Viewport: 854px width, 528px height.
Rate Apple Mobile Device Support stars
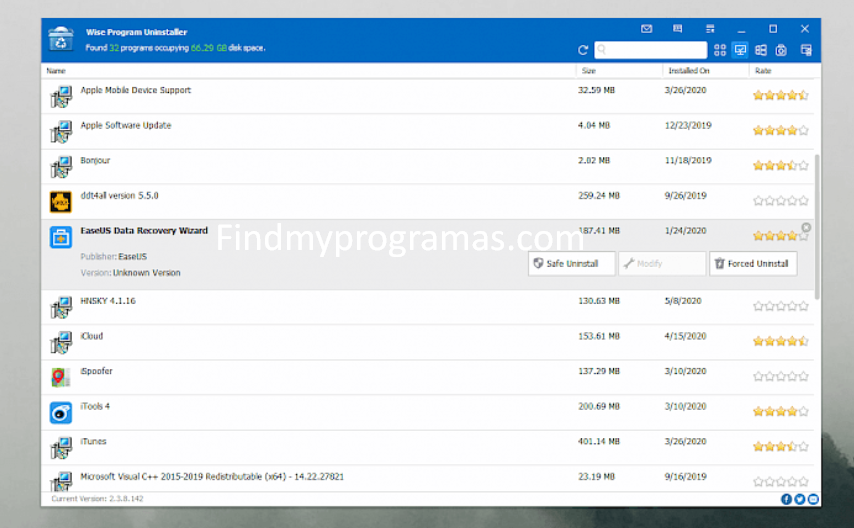pyautogui.click(x=780, y=95)
